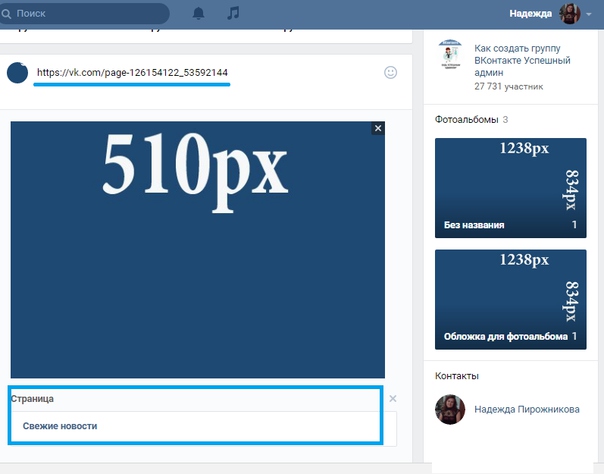Click the search magnifier icon
Screen dimensions: 604x474
tap(6, 14)
